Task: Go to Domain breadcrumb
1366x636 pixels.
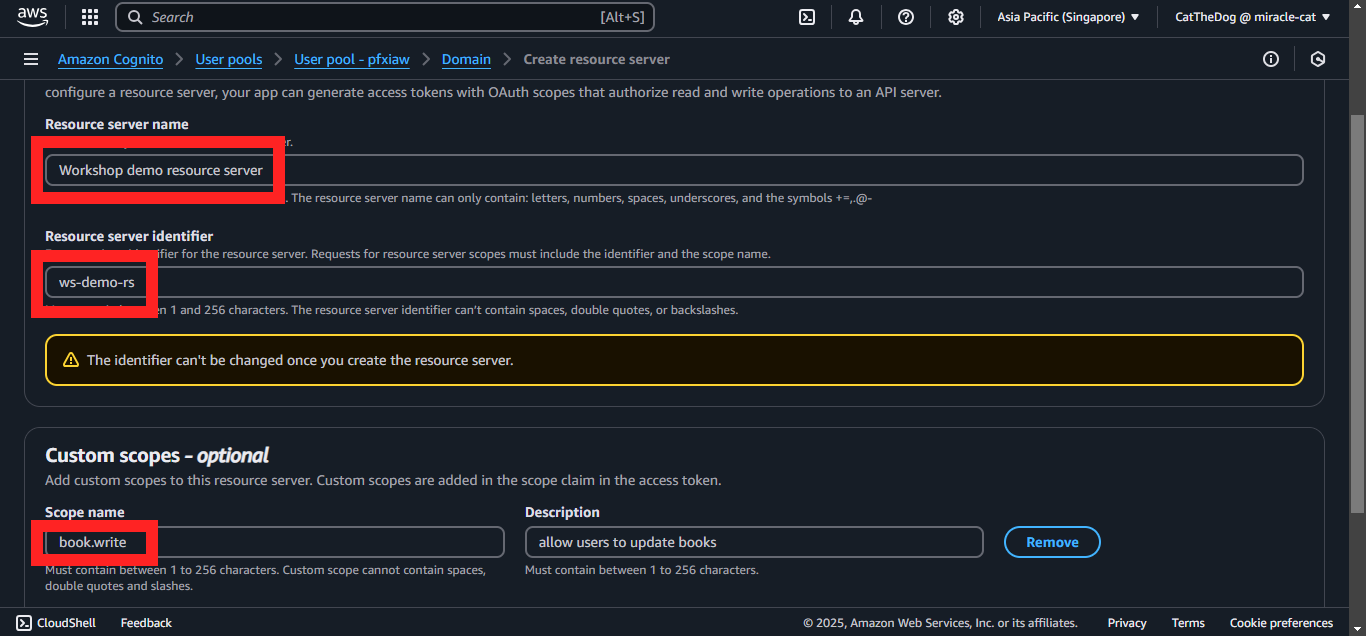Action: [x=466, y=60]
